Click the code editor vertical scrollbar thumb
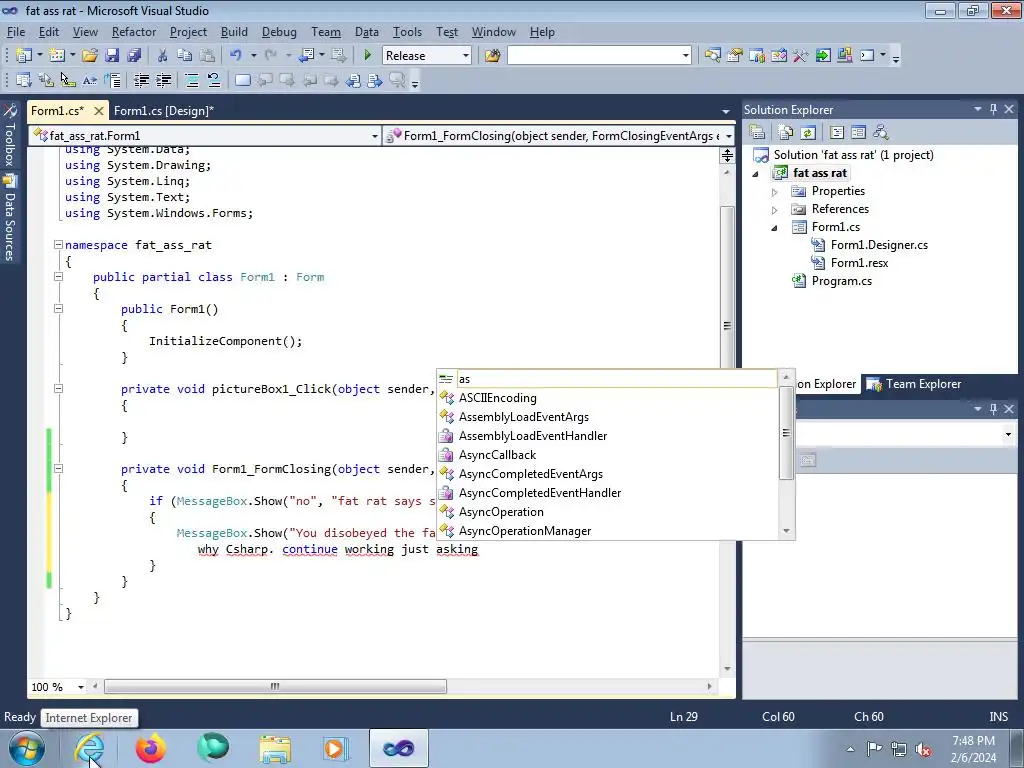Image resolution: width=1024 pixels, height=768 pixels. (x=727, y=327)
